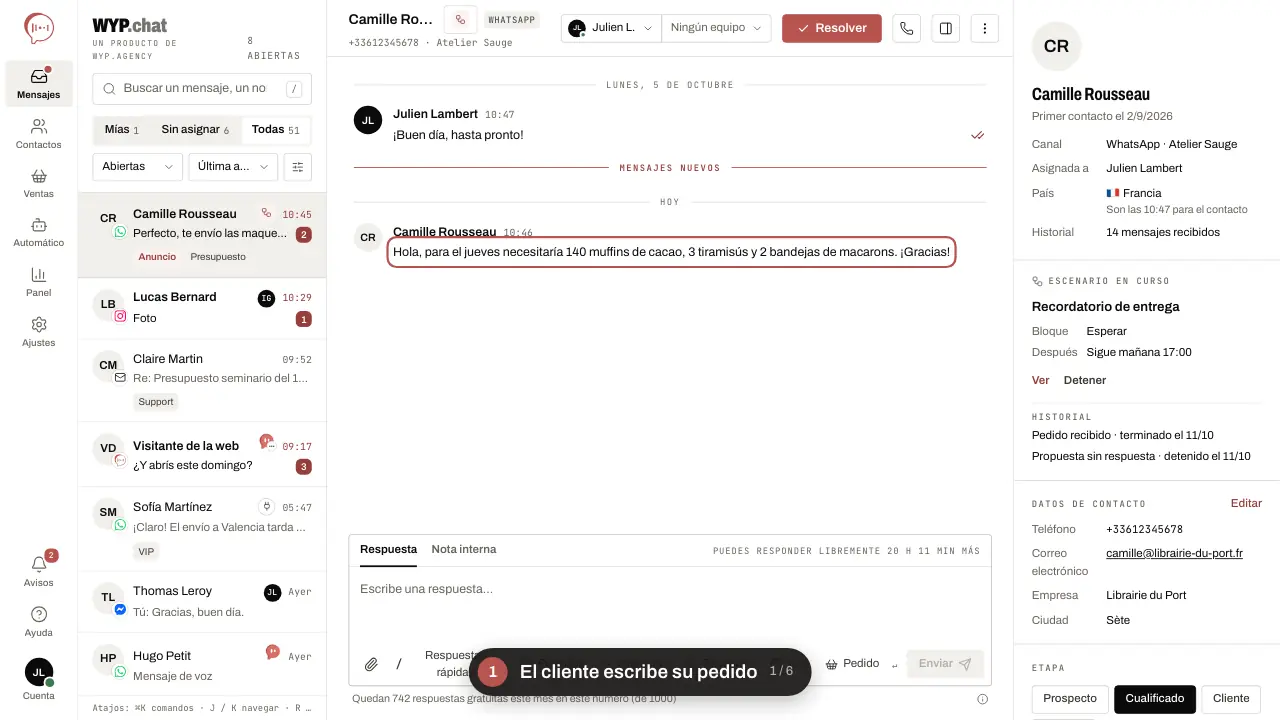Open the Avisos bell notifications
The image size is (1280, 720).
click(39, 571)
